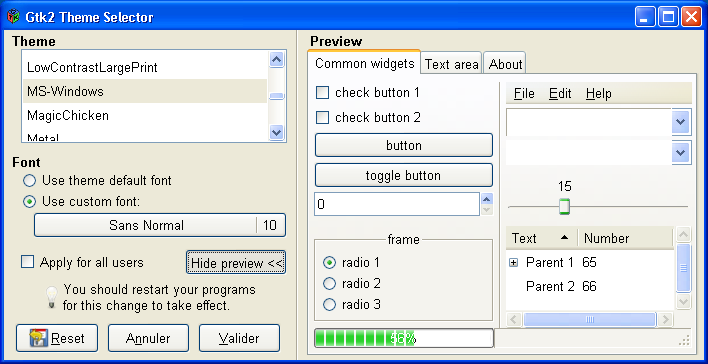Click the Number column header
The width and height of the screenshot is (708, 364).
click(x=625, y=238)
